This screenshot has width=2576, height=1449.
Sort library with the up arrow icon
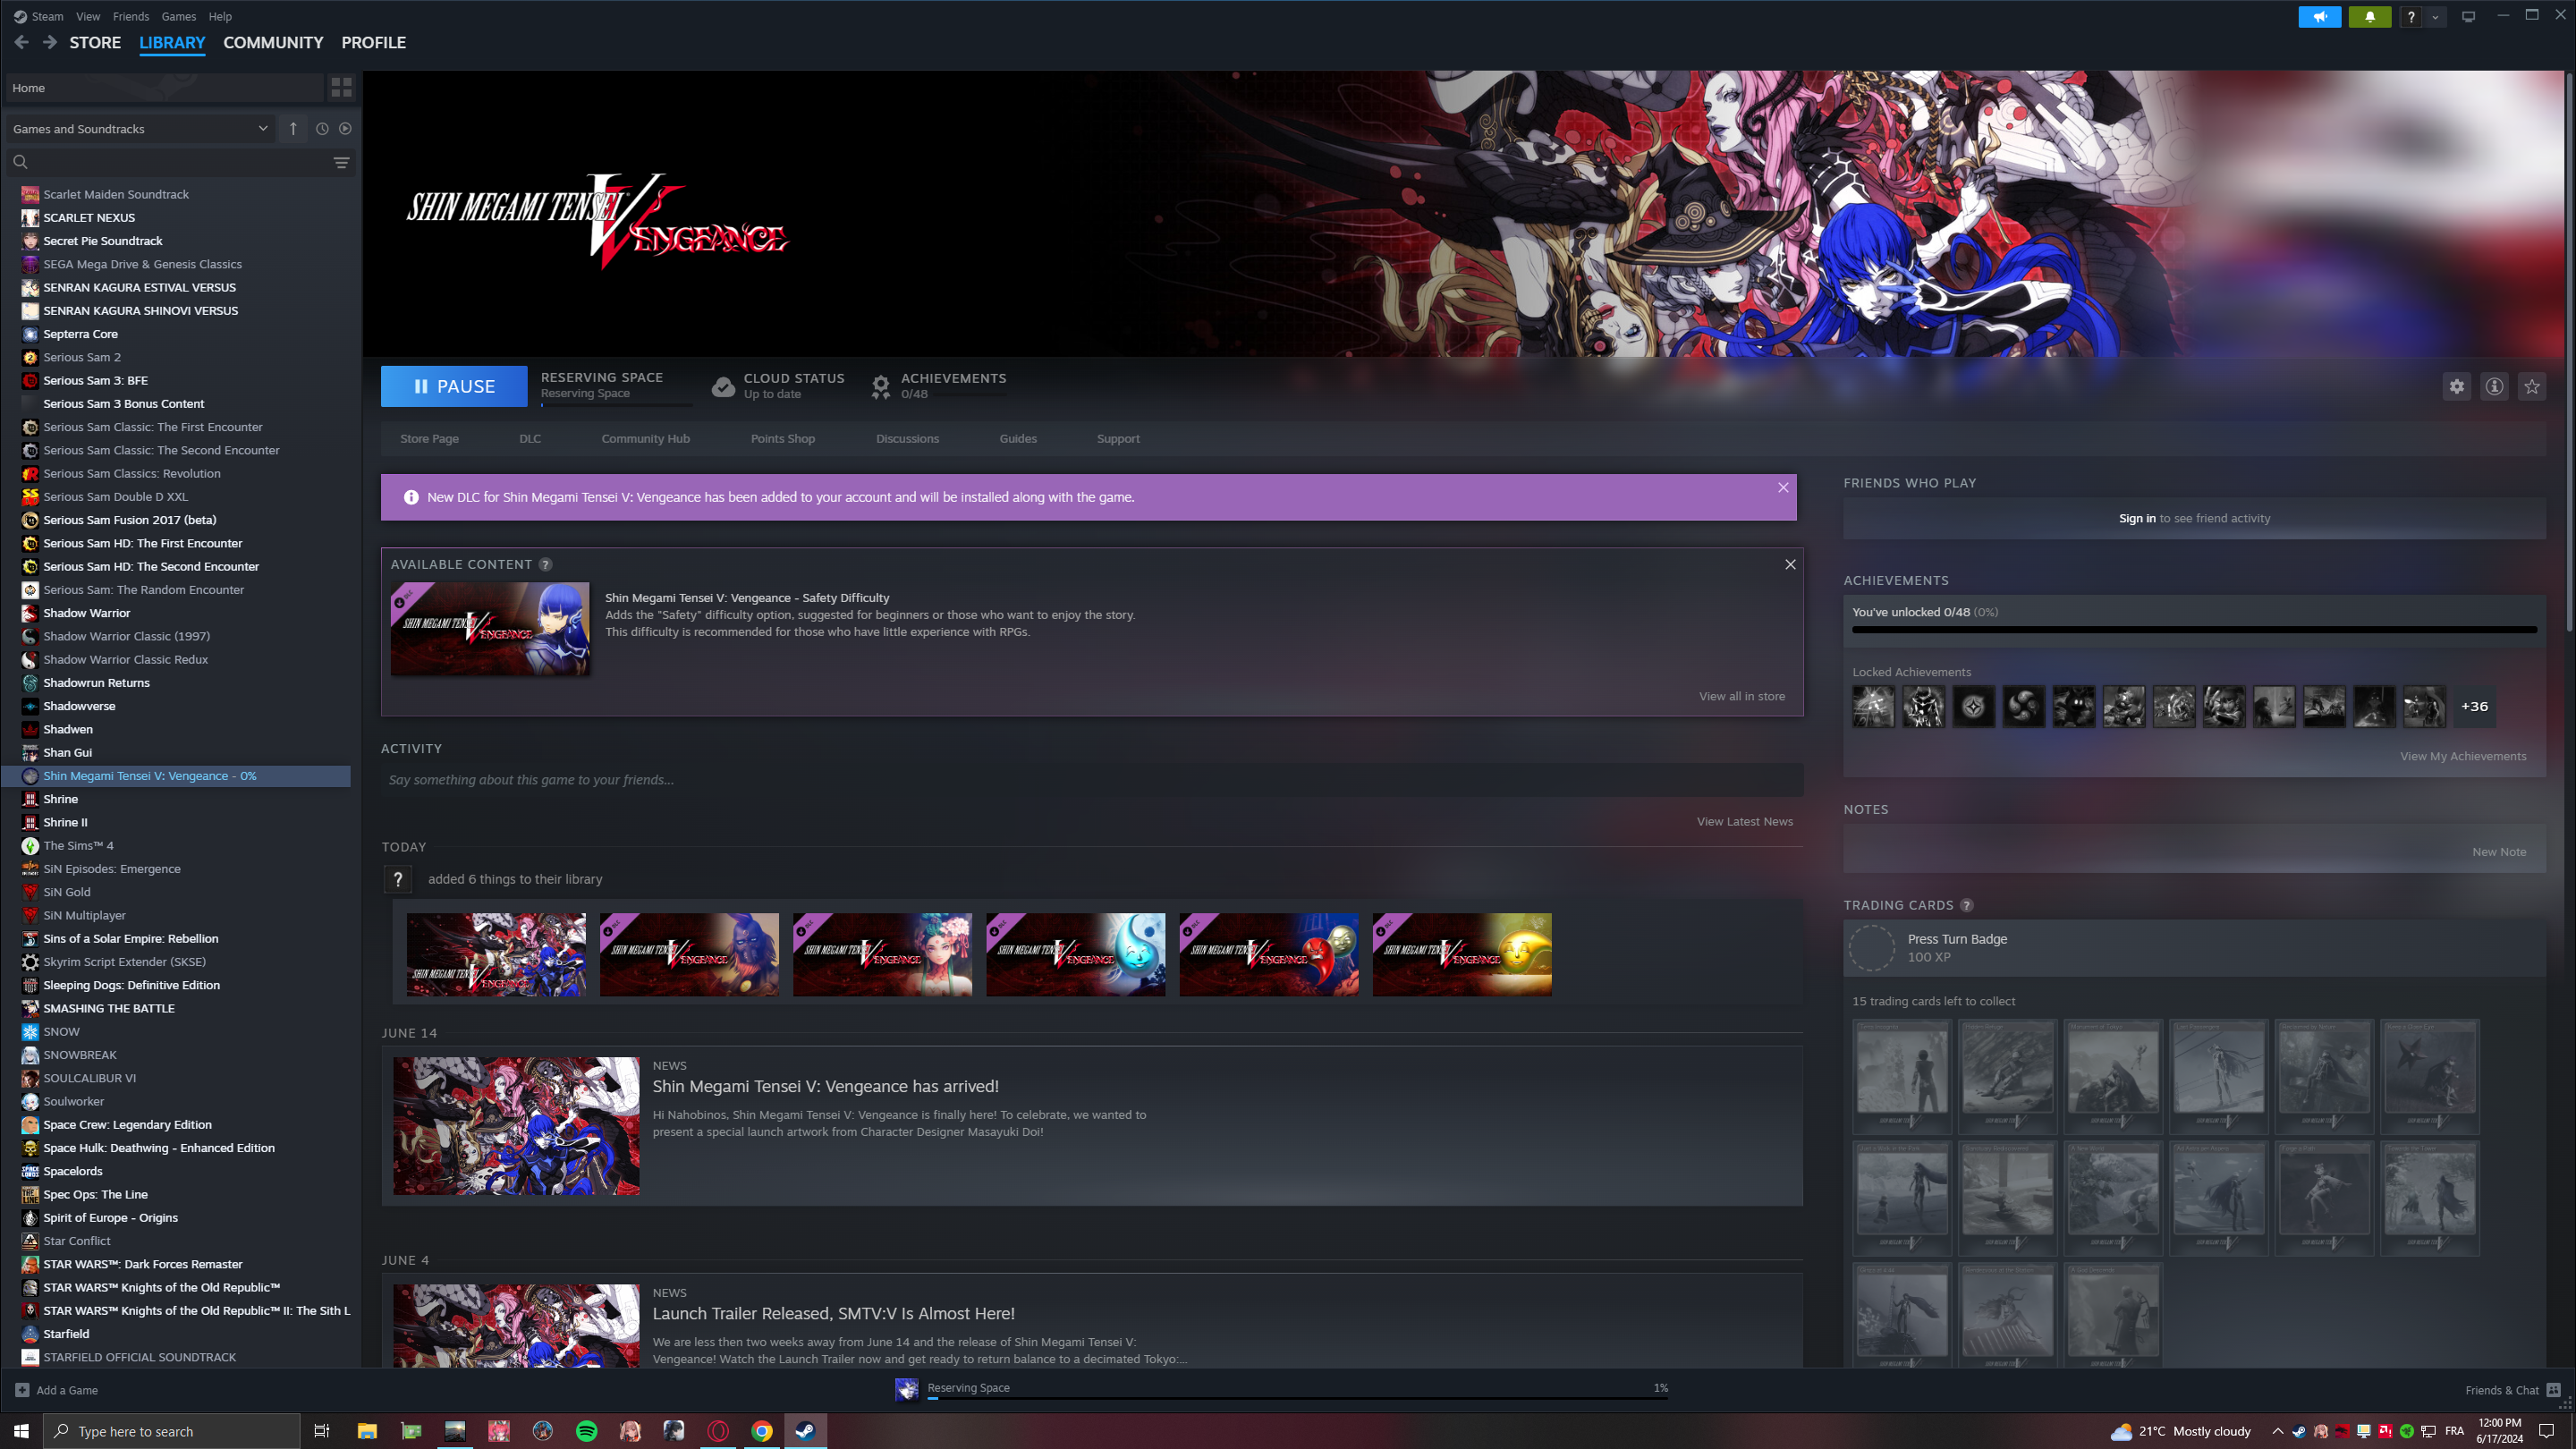click(293, 129)
